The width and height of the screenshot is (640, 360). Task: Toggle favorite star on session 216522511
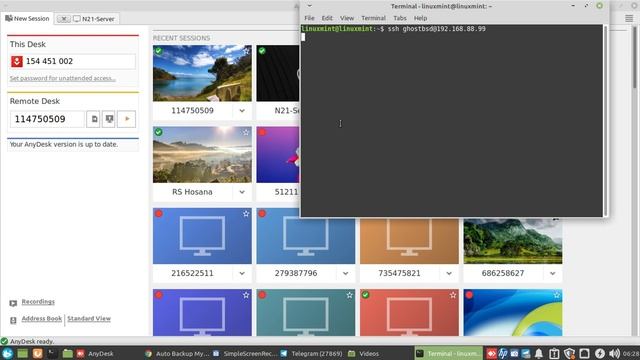point(246,214)
